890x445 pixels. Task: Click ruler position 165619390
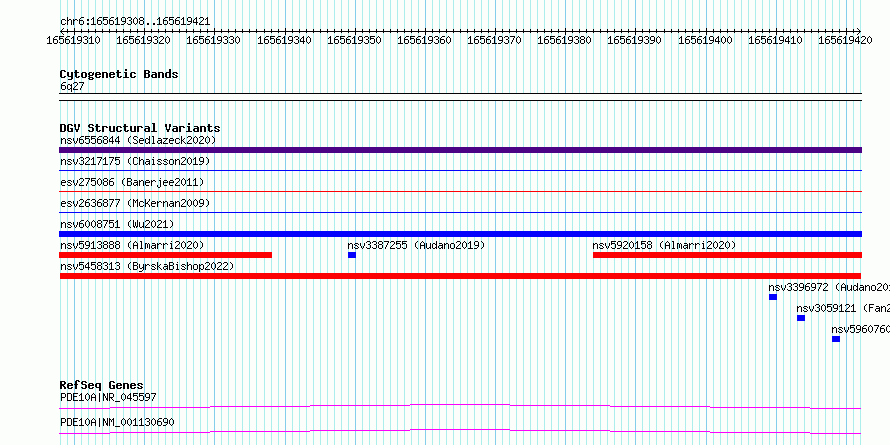pos(635,40)
